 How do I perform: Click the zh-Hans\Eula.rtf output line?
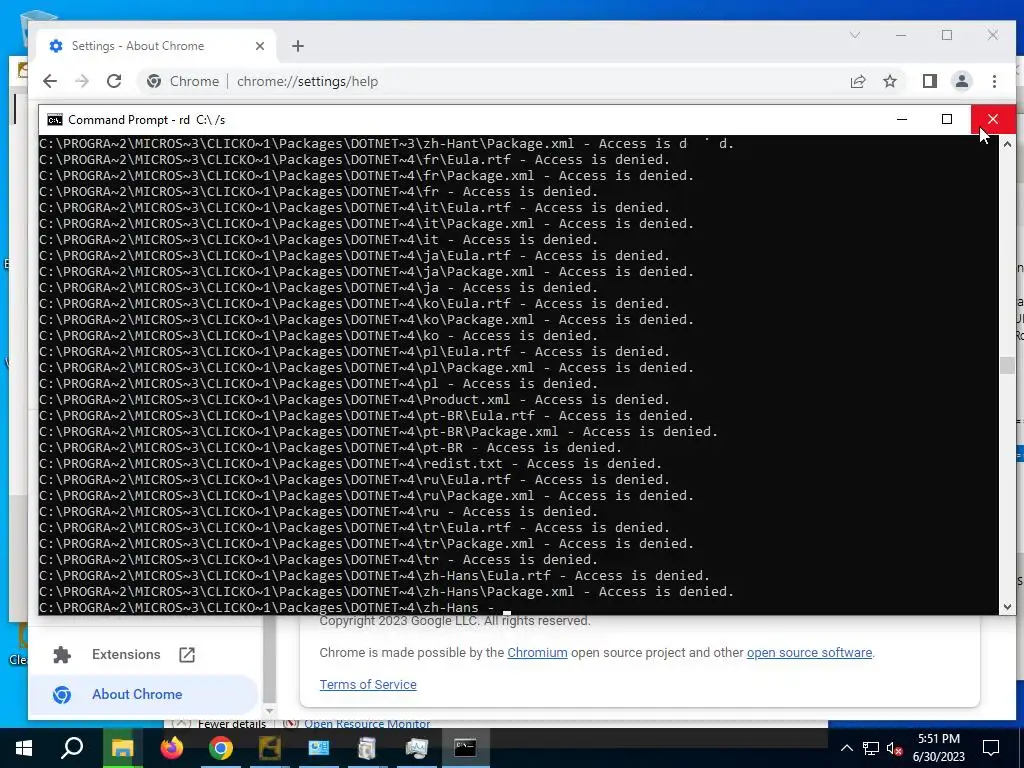(x=375, y=575)
